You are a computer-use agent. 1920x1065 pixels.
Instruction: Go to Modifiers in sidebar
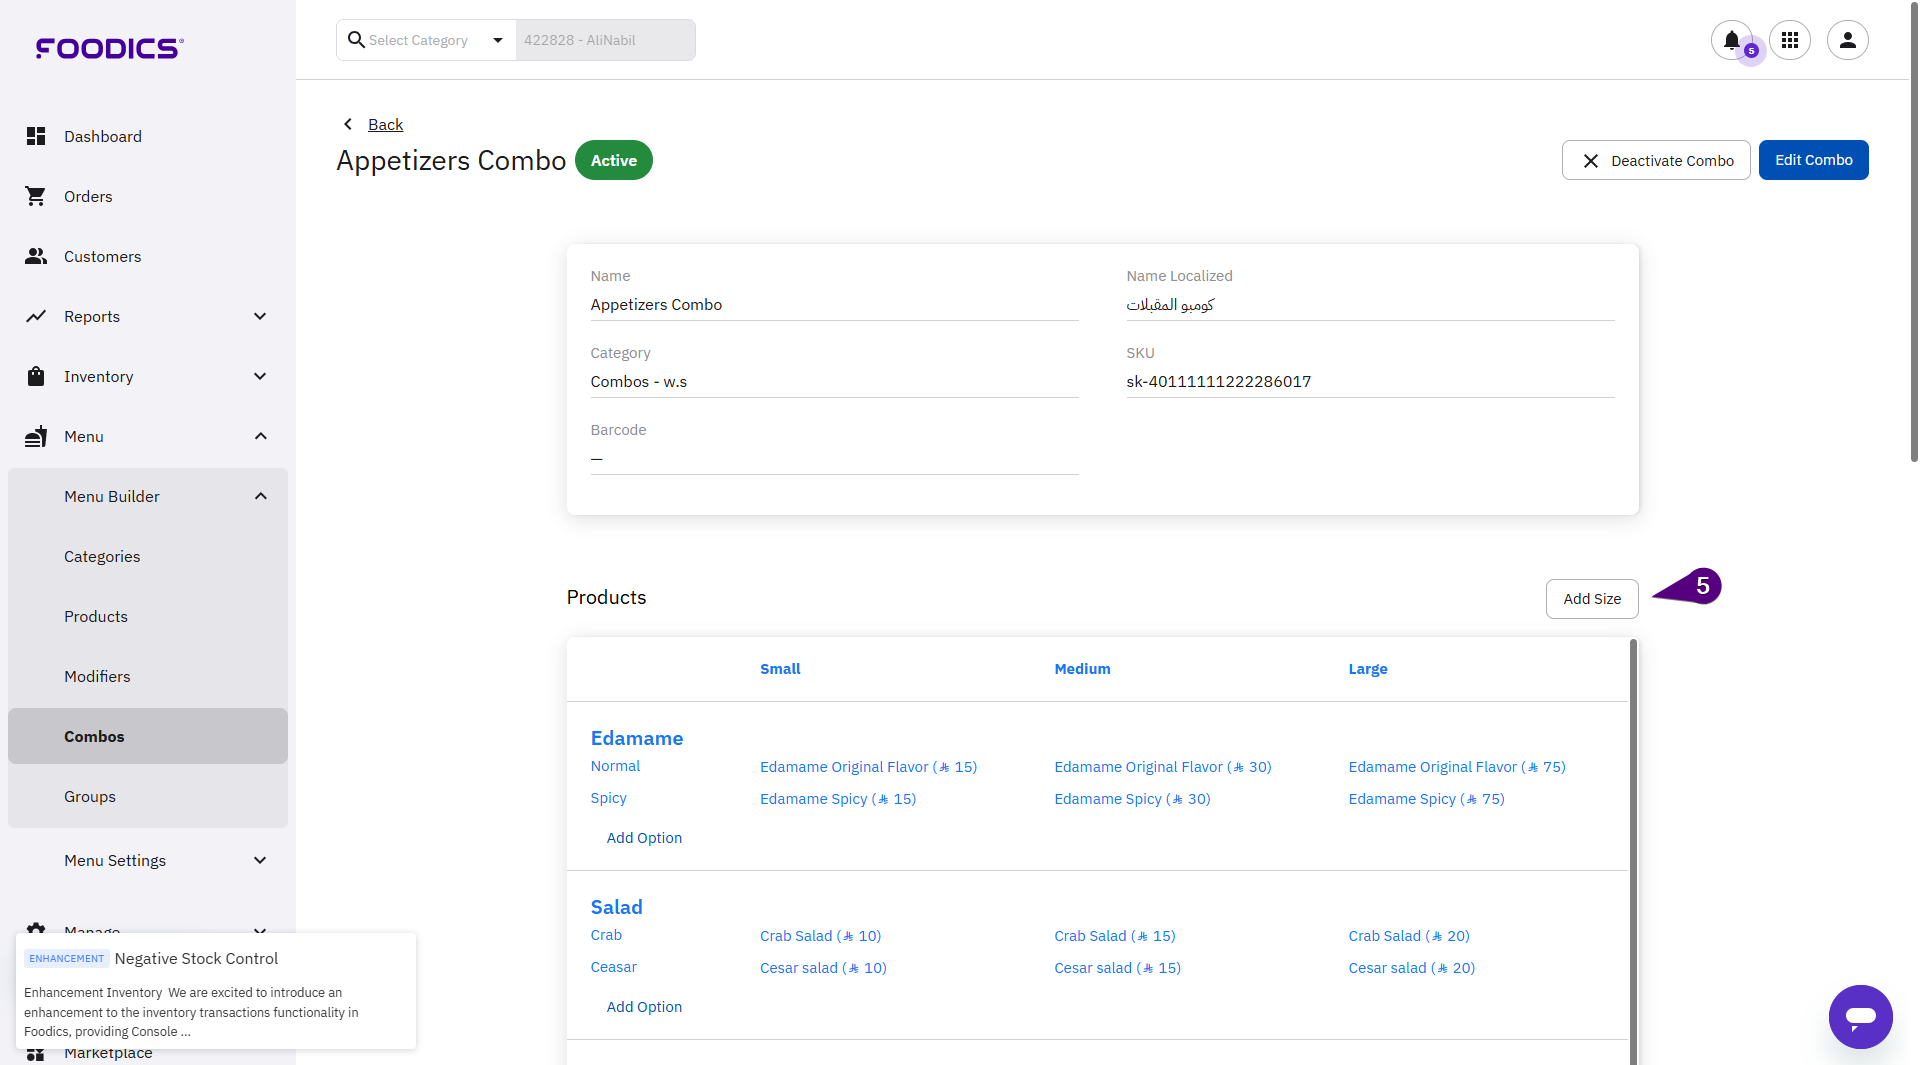(x=97, y=676)
